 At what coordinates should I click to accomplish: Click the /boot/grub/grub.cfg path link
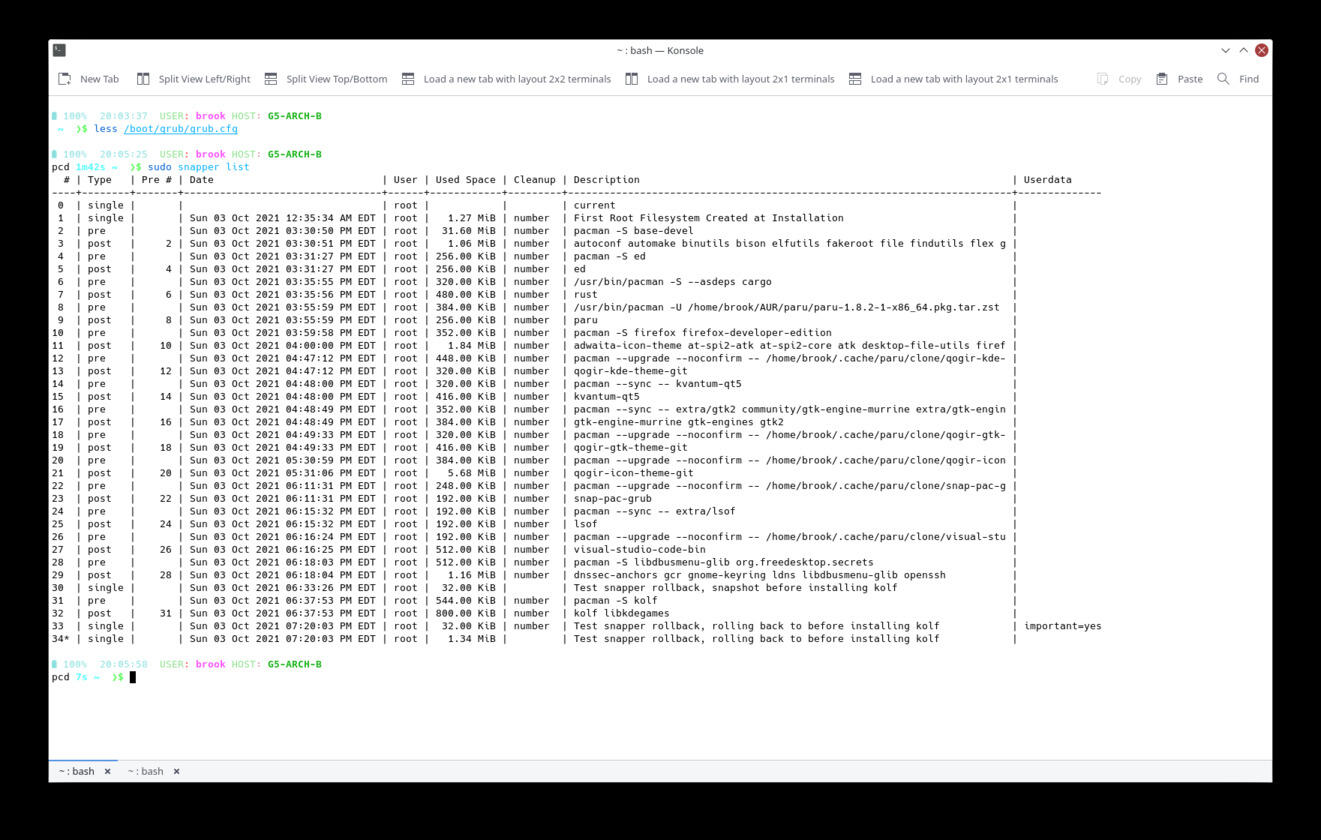pos(181,129)
